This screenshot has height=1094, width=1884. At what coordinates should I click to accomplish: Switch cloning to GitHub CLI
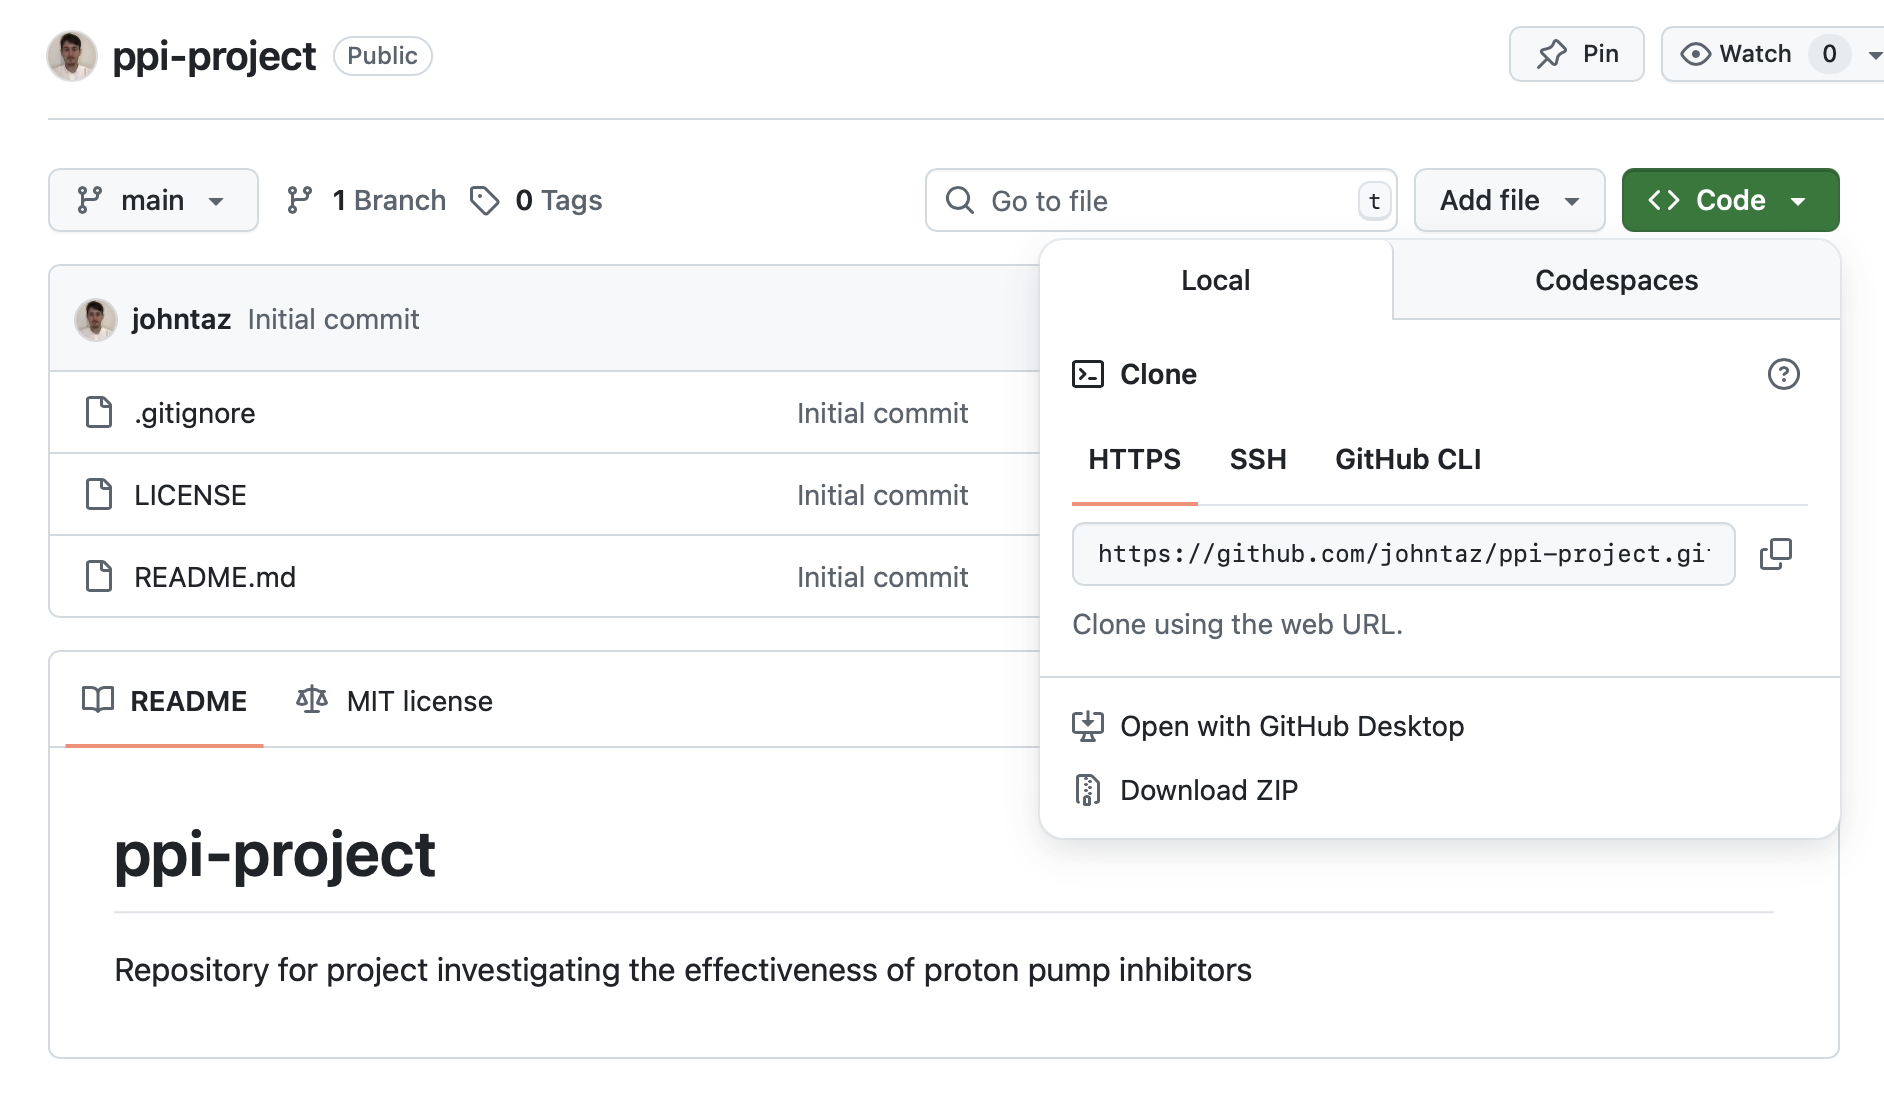click(1407, 459)
